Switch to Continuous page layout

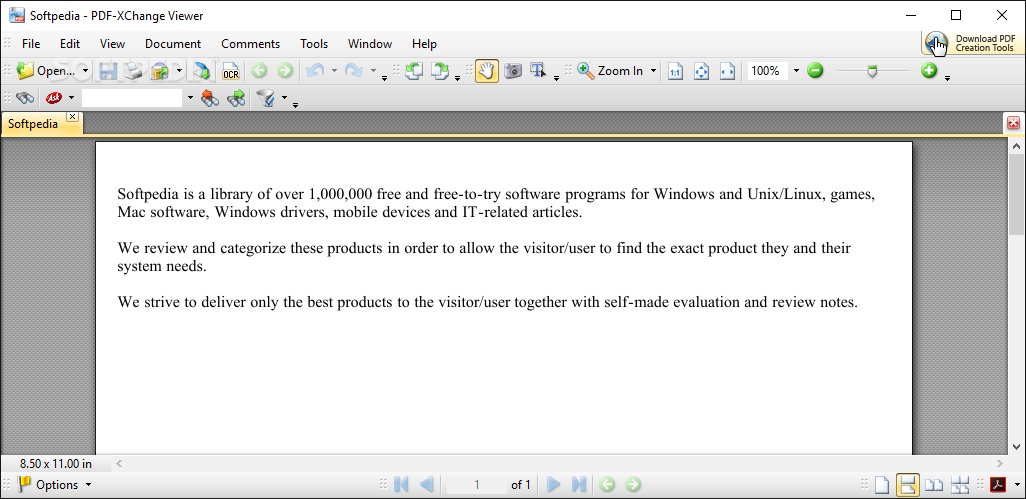(908, 485)
